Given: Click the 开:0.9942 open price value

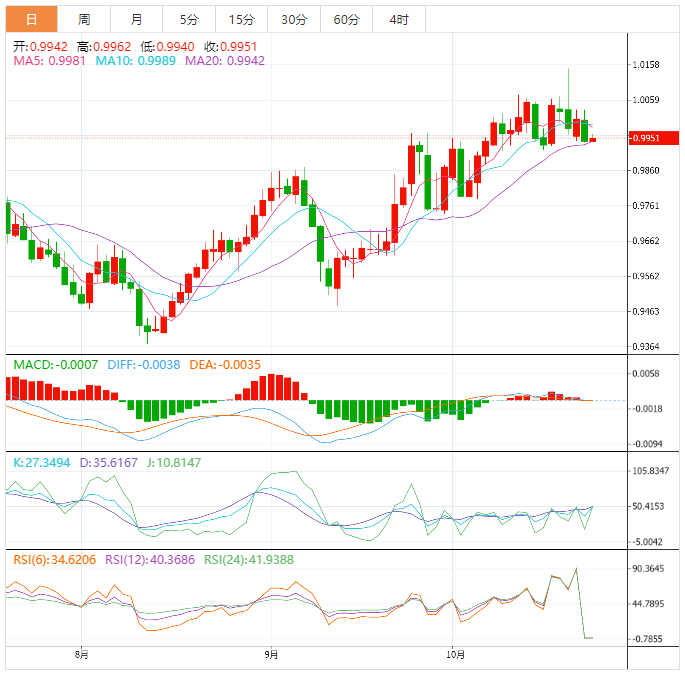Looking at the screenshot, I should 40,47.
